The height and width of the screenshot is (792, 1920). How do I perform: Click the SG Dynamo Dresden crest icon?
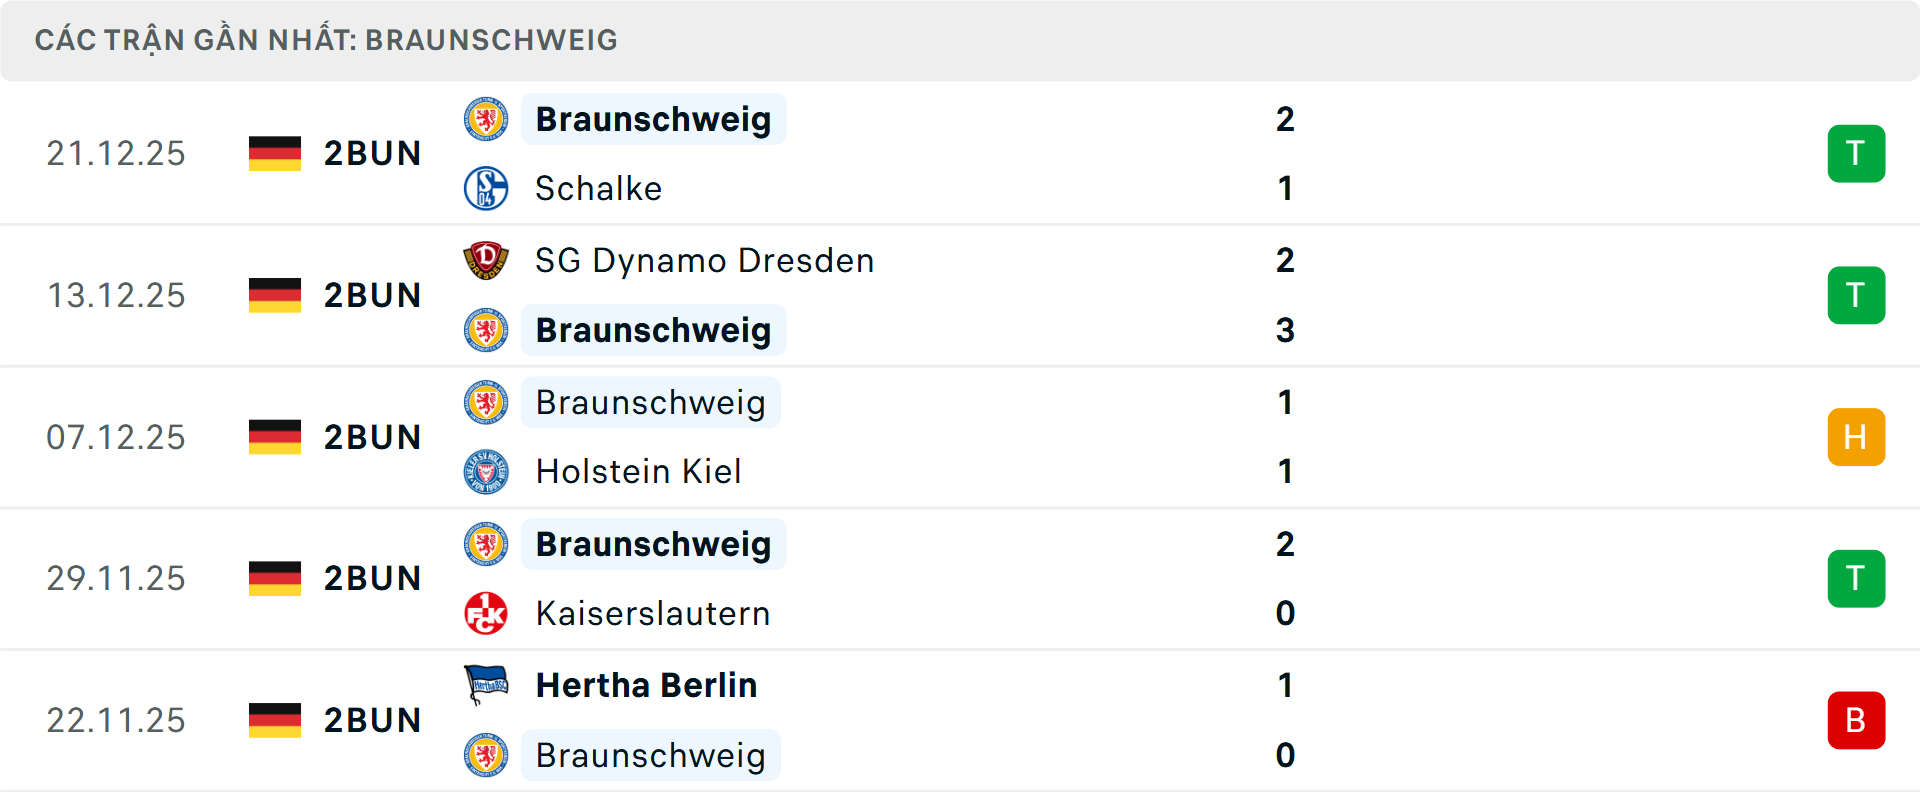tap(486, 260)
